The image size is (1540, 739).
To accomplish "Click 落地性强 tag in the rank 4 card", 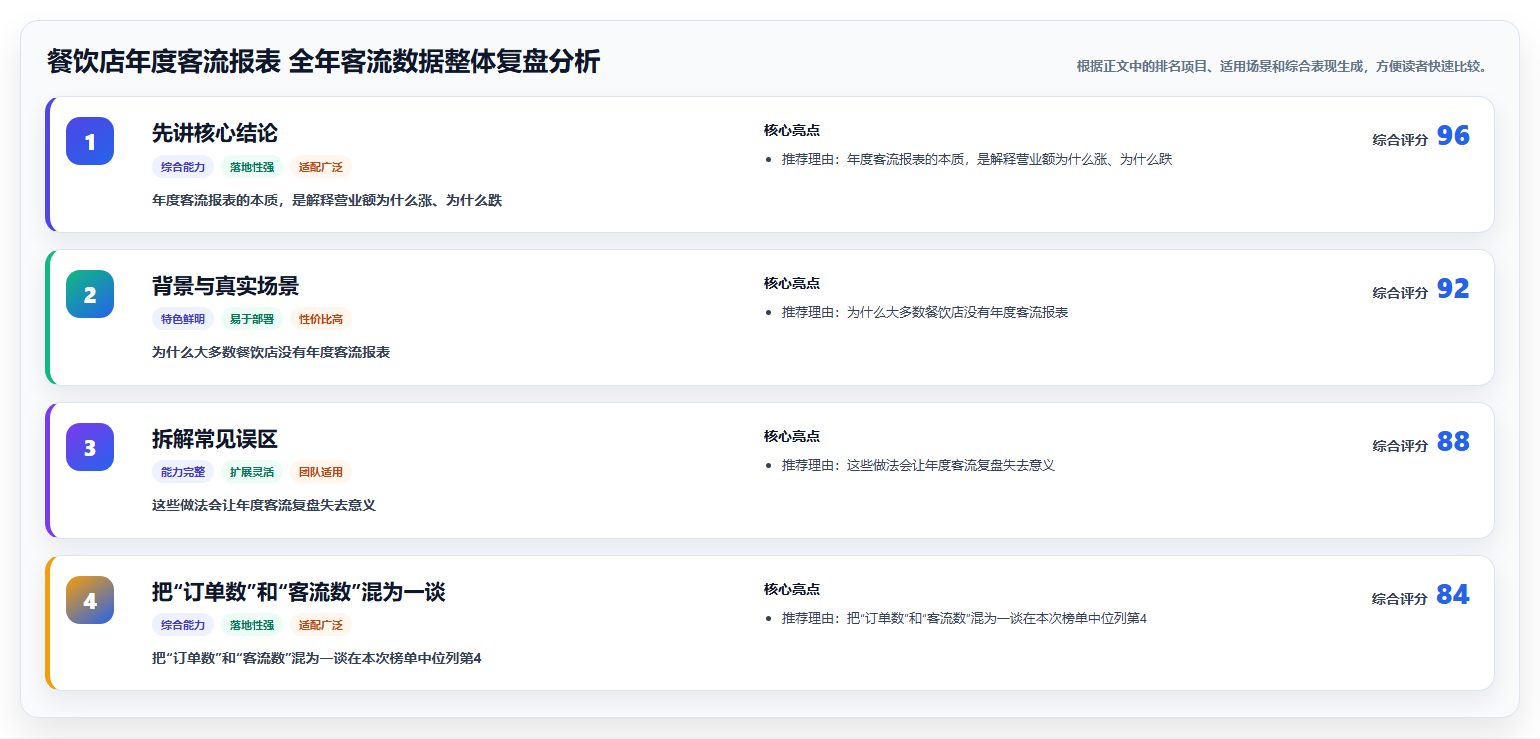I will [252, 625].
